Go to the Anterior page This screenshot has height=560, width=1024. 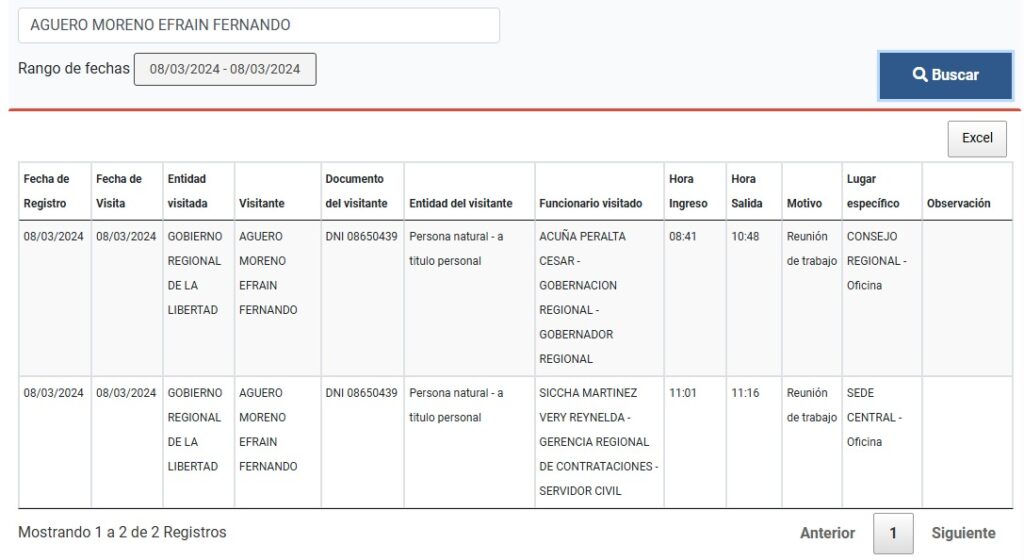coord(827,533)
